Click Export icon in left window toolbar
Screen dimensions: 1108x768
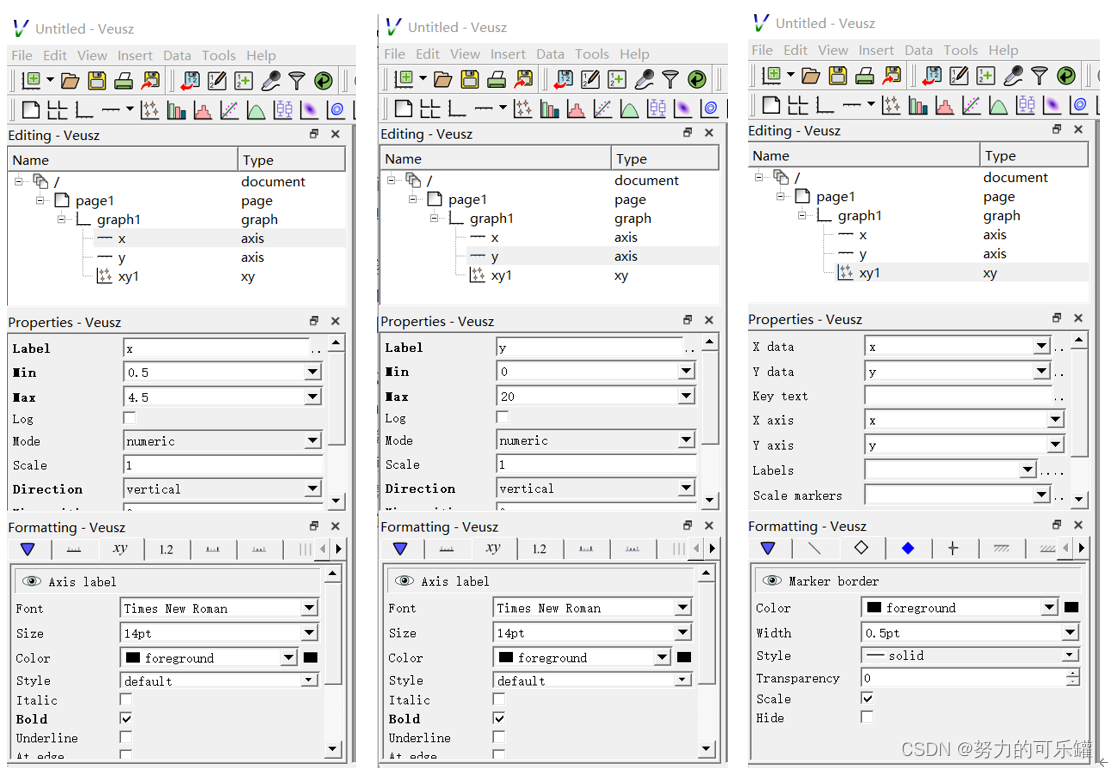150,81
